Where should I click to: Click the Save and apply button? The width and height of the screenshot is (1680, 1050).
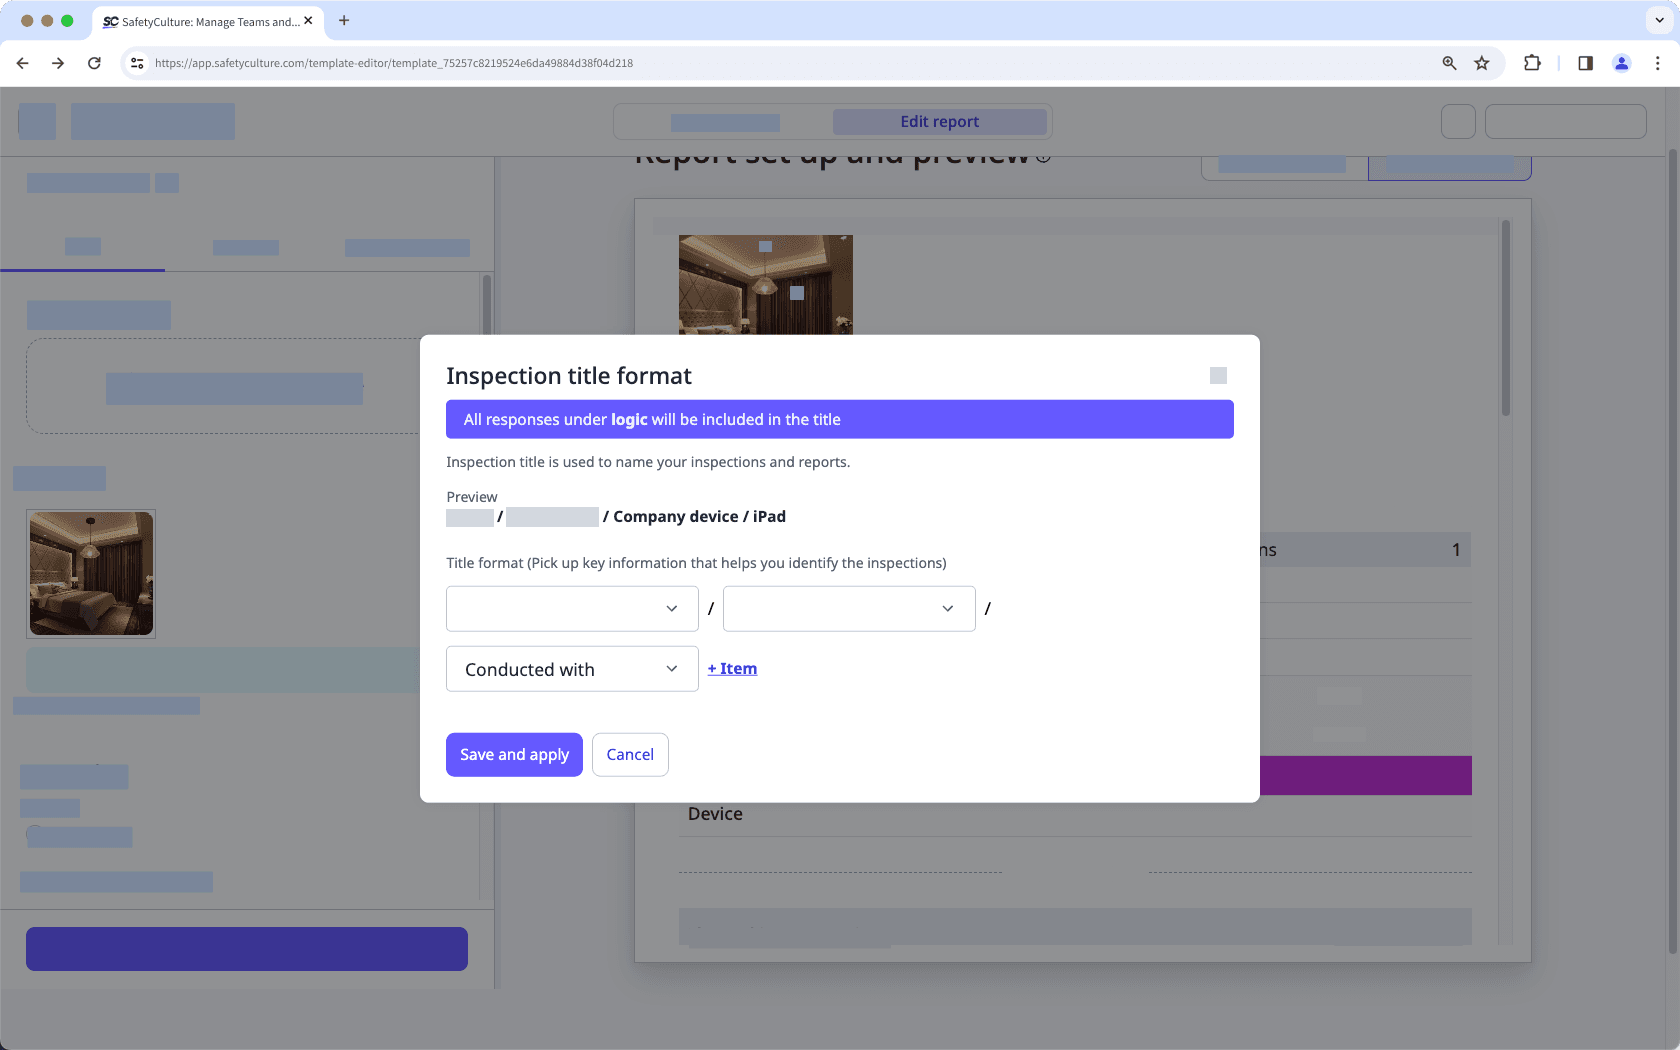tap(514, 754)
